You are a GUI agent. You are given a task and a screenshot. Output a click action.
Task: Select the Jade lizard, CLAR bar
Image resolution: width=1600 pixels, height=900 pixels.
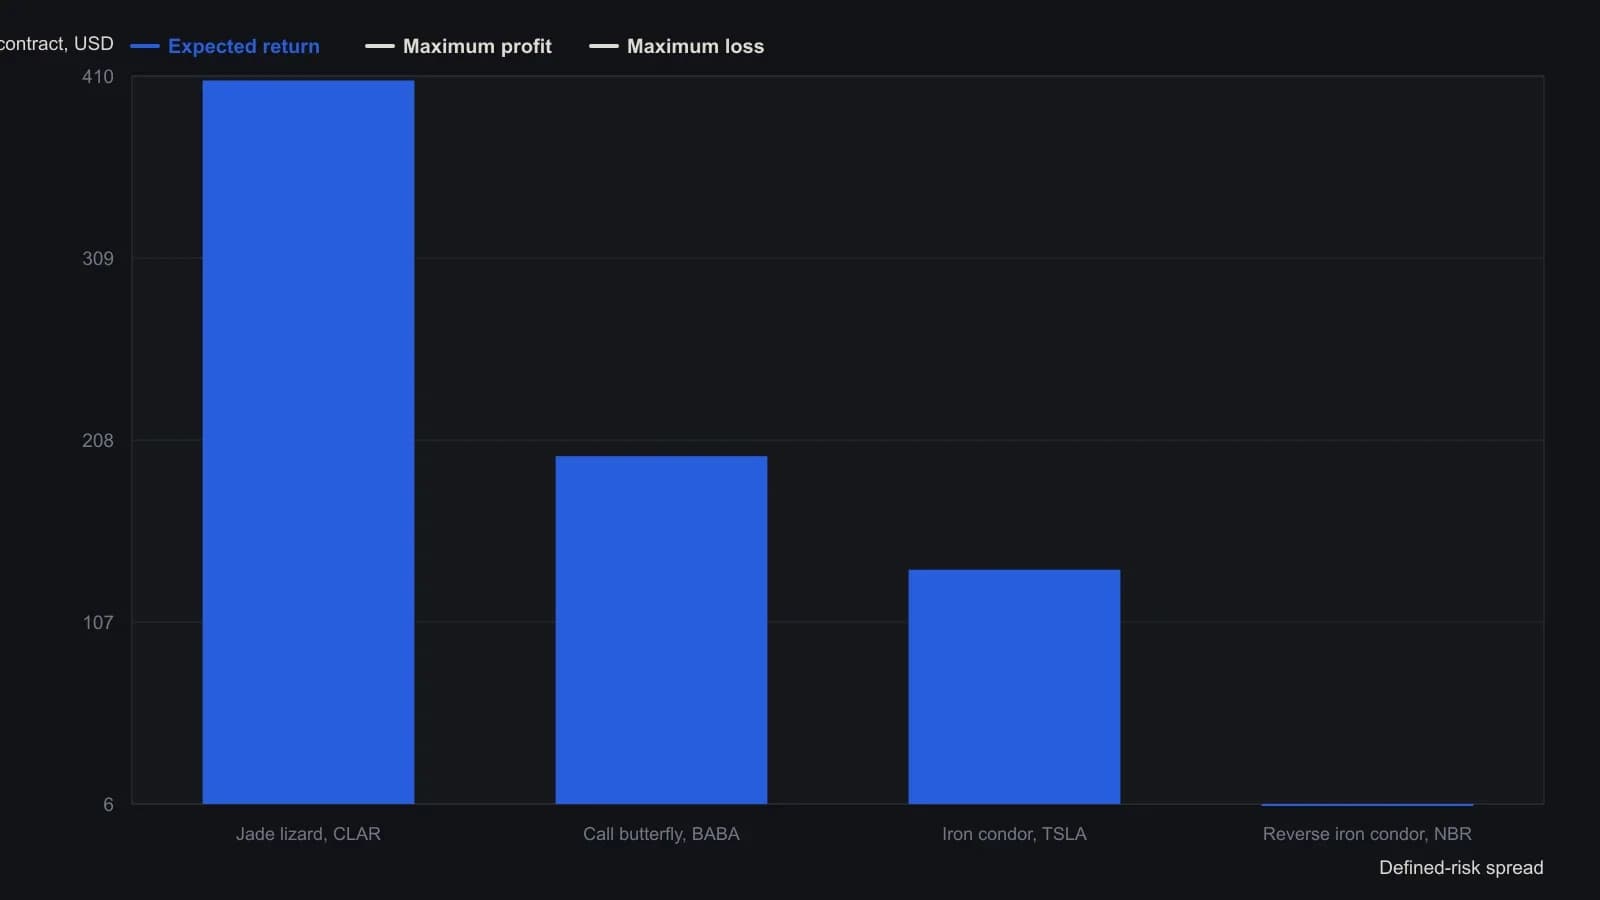308,442
